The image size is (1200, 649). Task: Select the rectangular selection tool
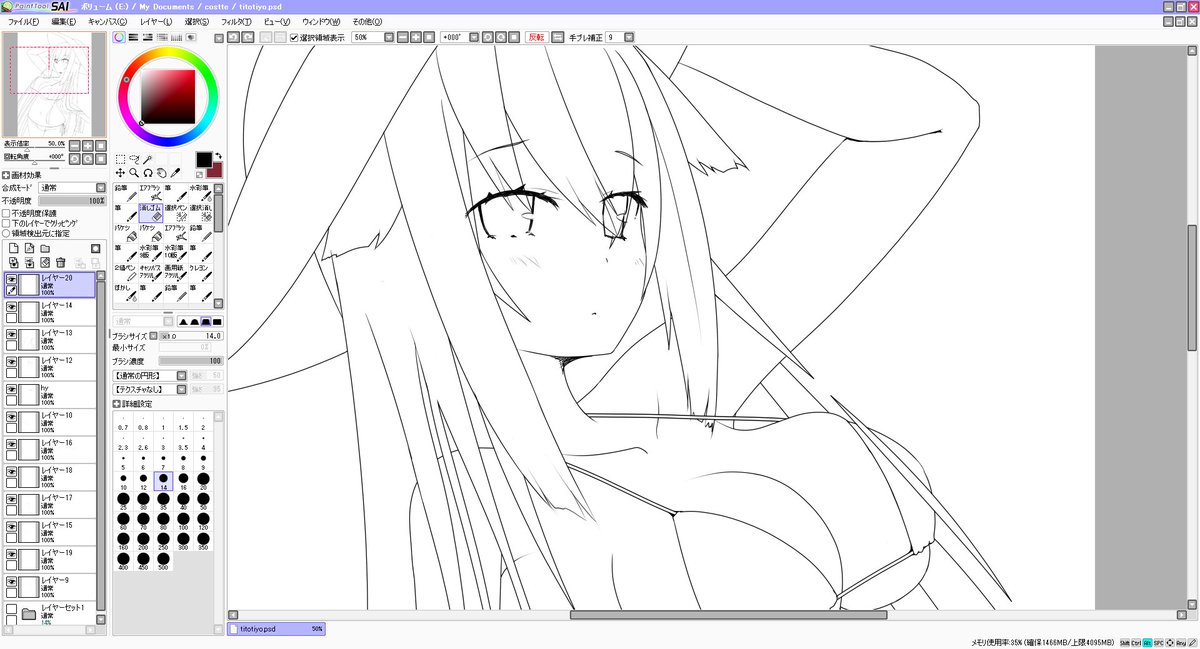tap(120, 159)
